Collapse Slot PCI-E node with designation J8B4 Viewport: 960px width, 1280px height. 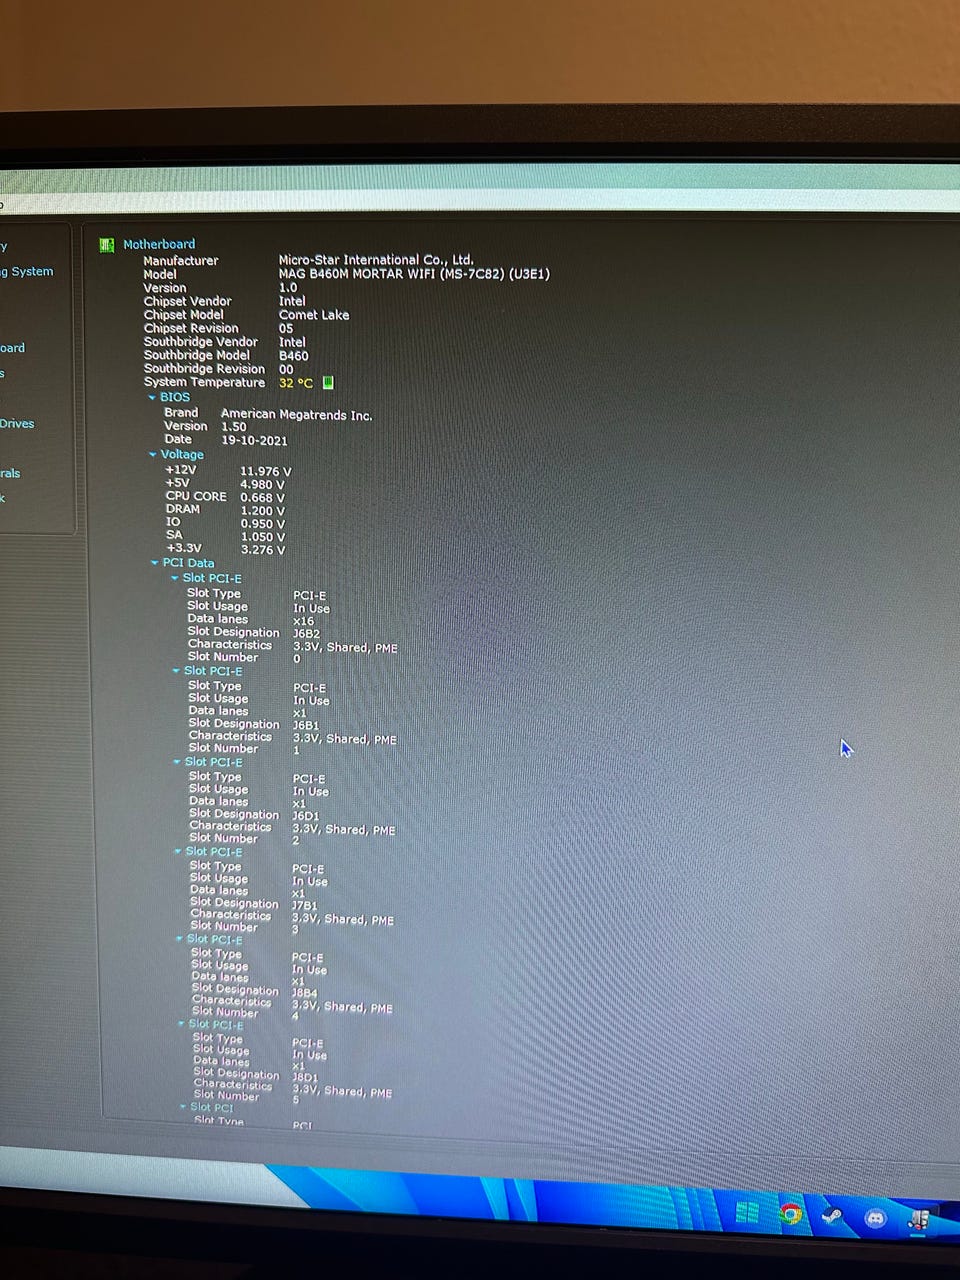click(x=179, y=940)
